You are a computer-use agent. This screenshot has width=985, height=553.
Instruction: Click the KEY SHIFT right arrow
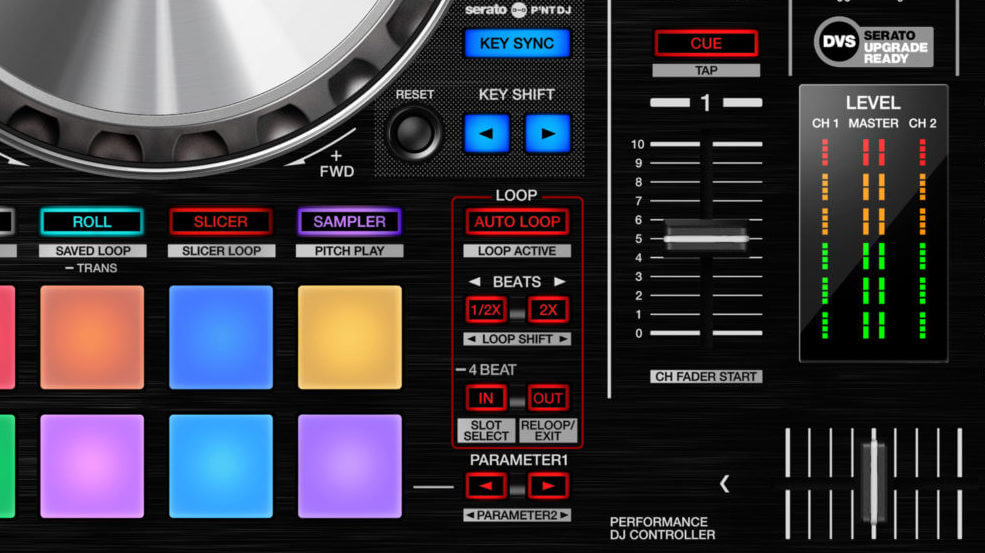click(x=547, y=133)
